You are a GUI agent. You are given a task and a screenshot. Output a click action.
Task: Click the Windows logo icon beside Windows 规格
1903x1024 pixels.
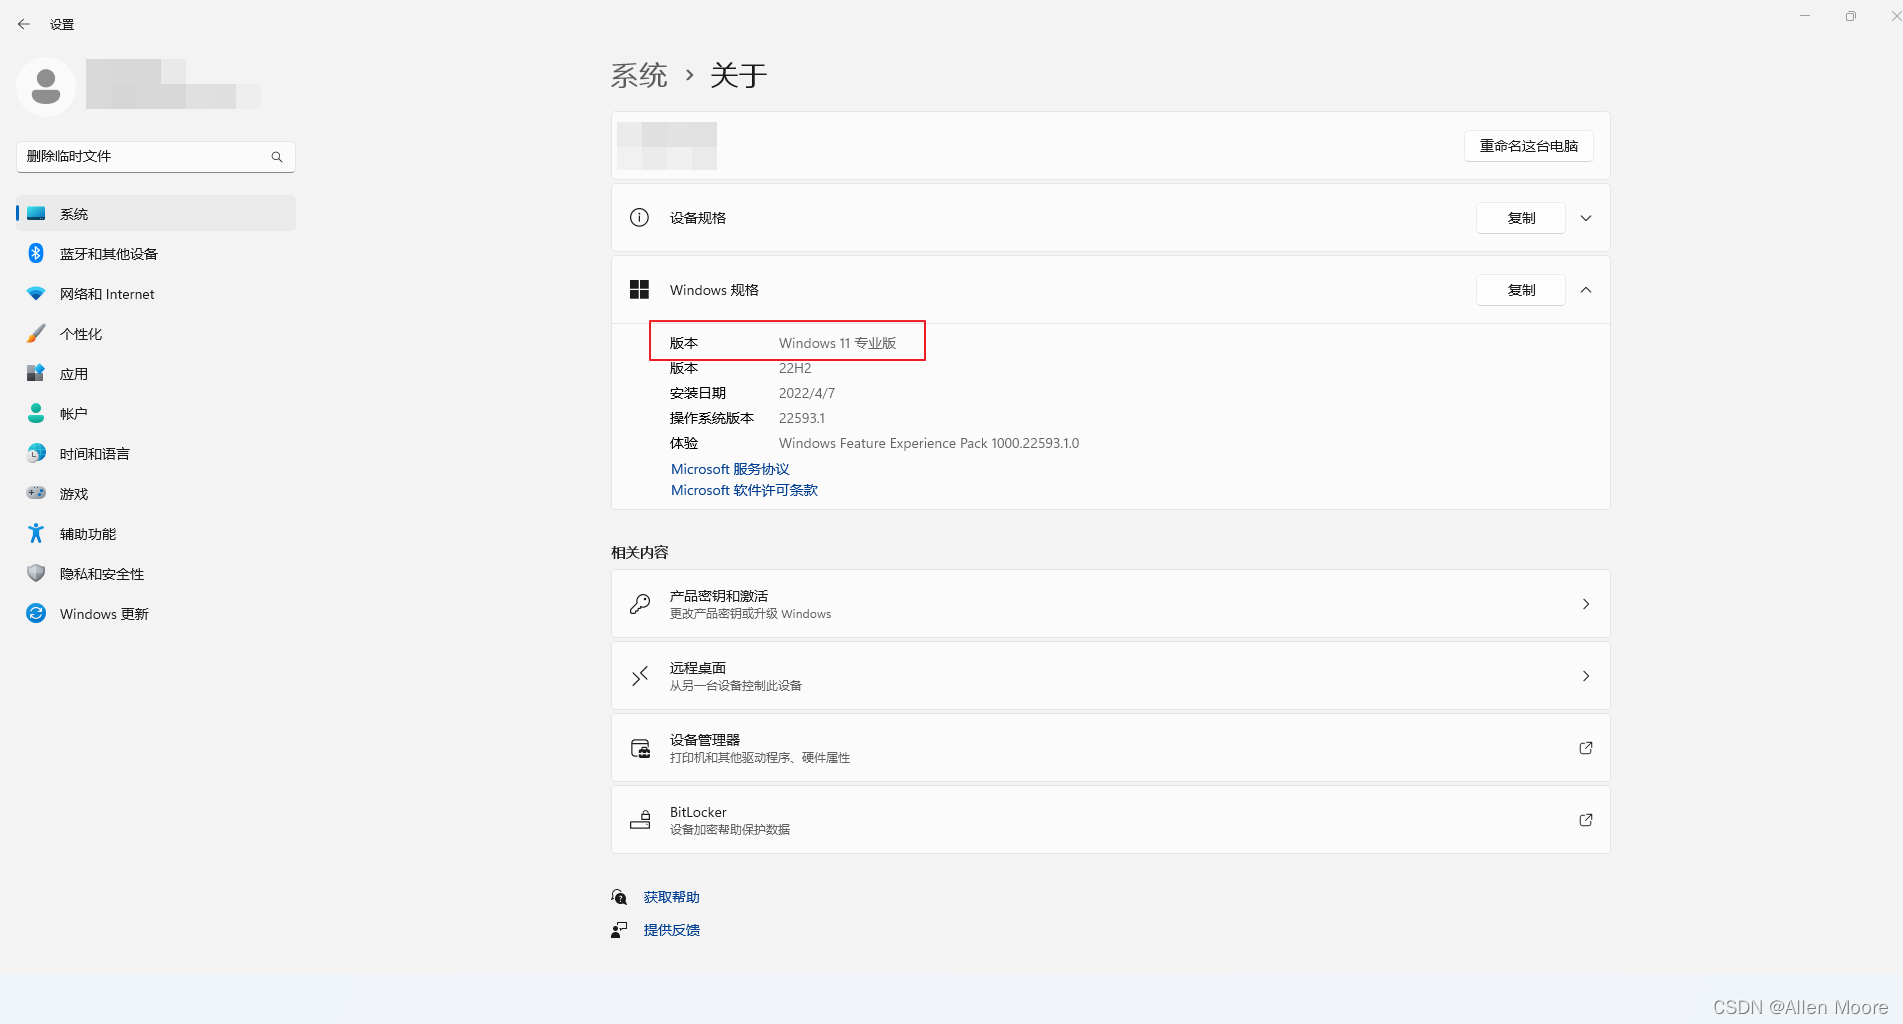639,290
